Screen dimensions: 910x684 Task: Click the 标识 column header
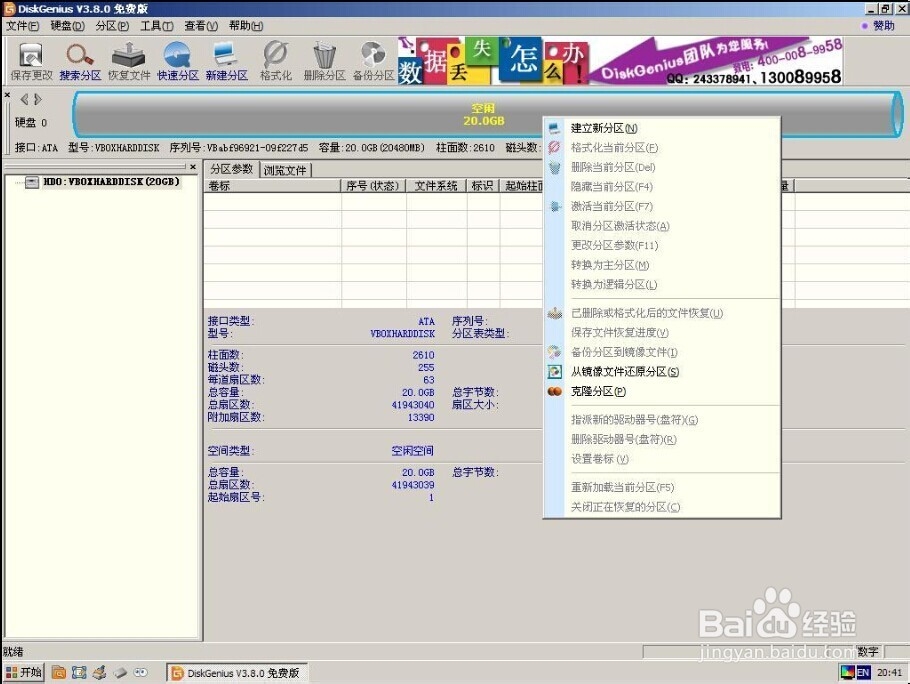click(482, 186)
